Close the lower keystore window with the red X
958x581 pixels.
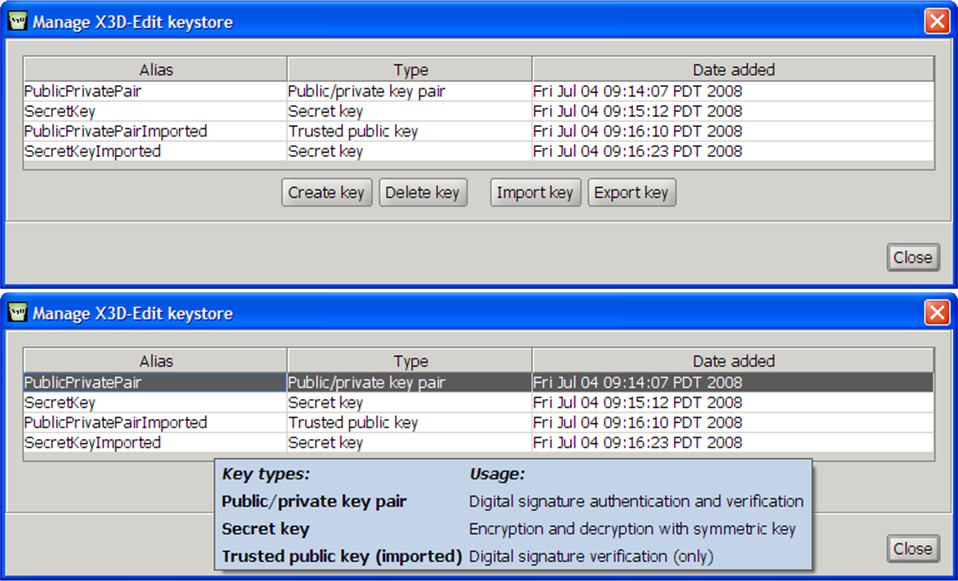(936, 313)
